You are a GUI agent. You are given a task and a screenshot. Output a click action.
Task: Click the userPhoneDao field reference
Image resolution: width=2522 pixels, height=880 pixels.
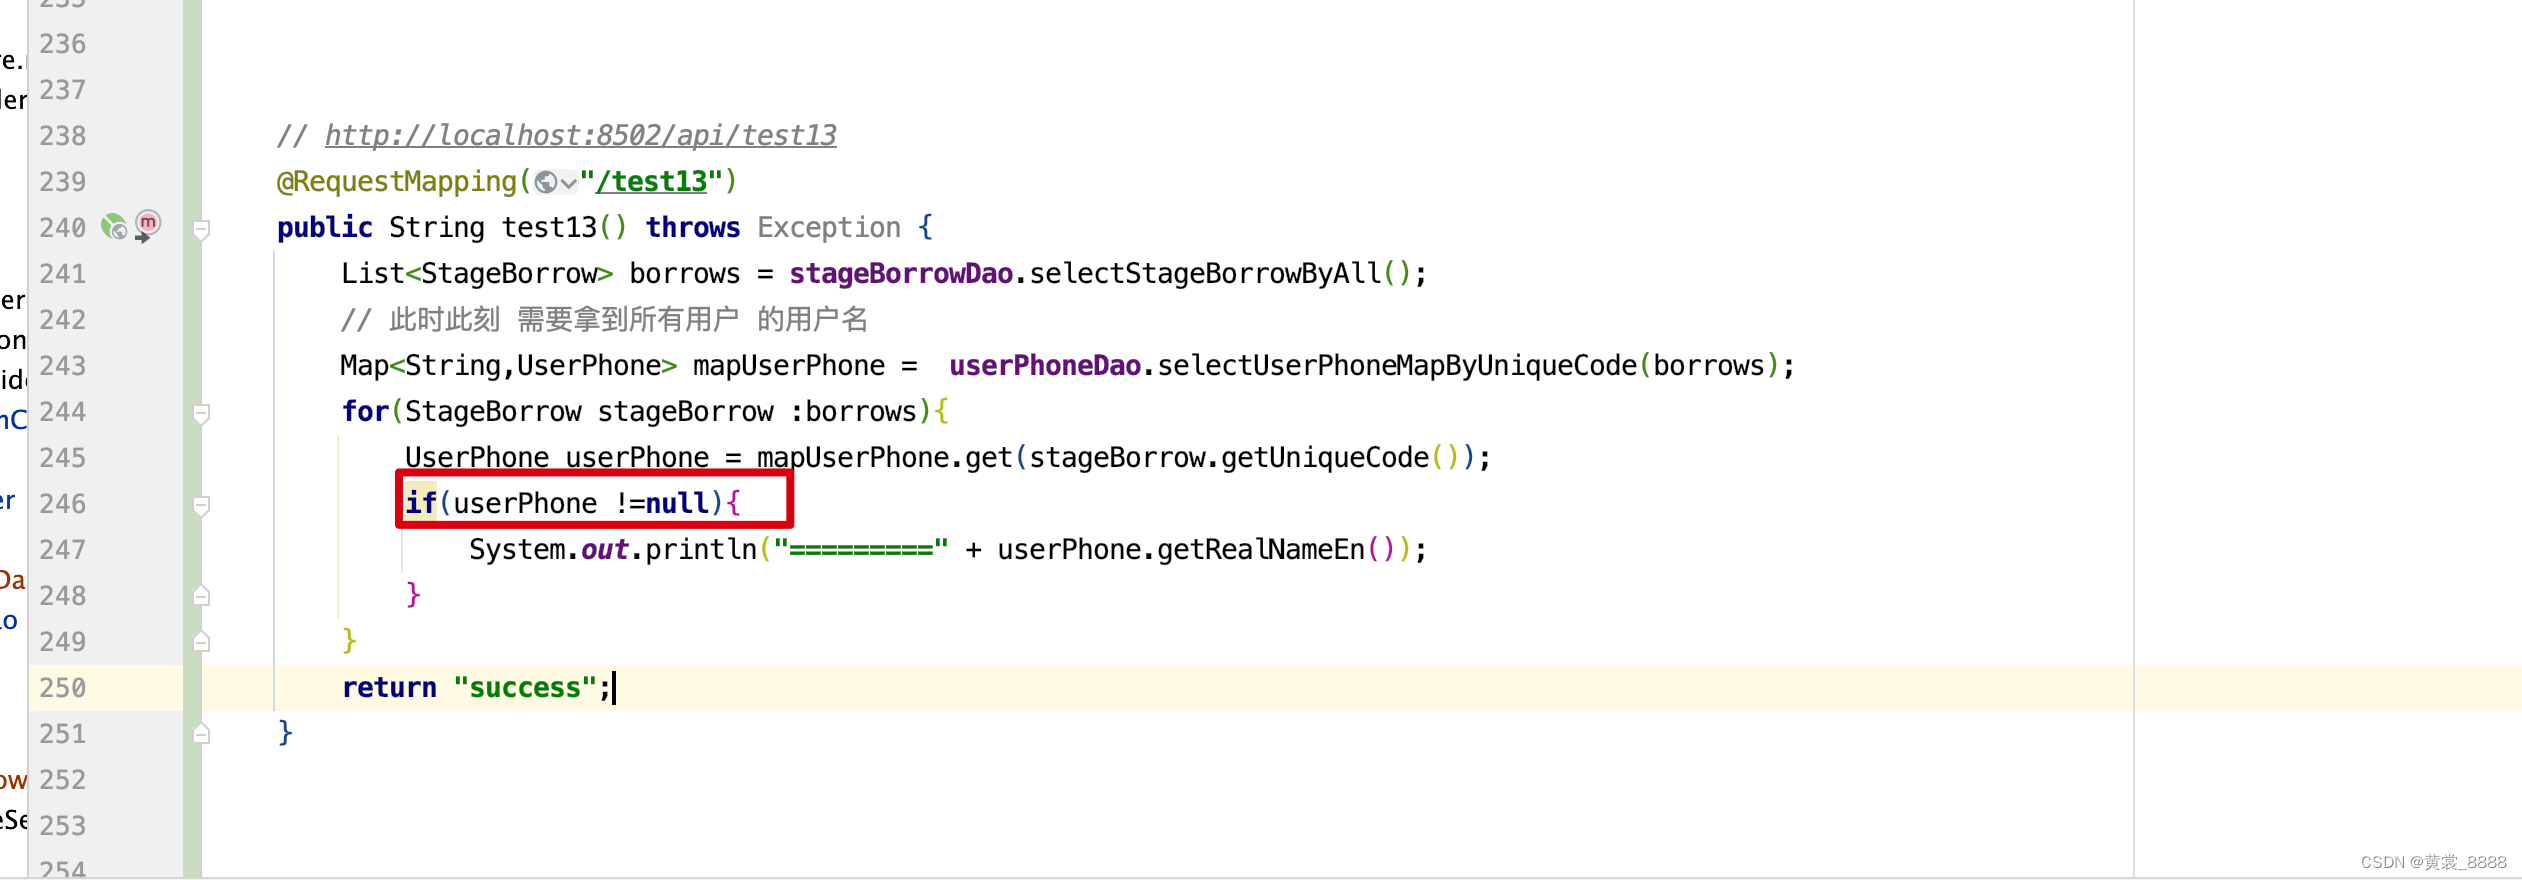coord(1045,366)
